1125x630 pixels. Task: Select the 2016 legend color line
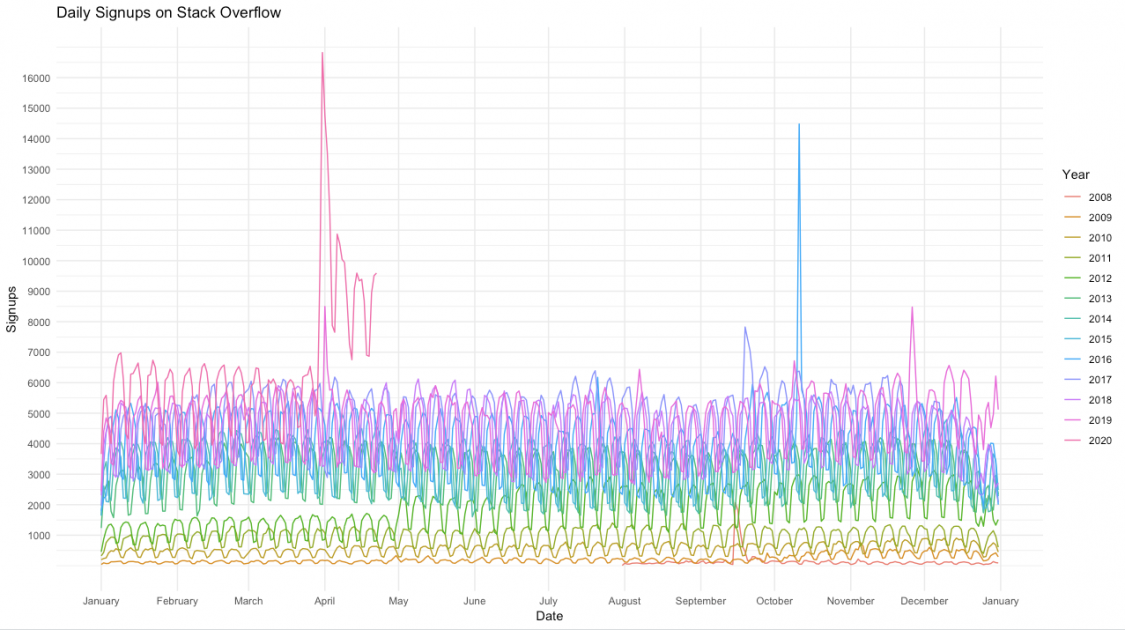coord(1073,359)
